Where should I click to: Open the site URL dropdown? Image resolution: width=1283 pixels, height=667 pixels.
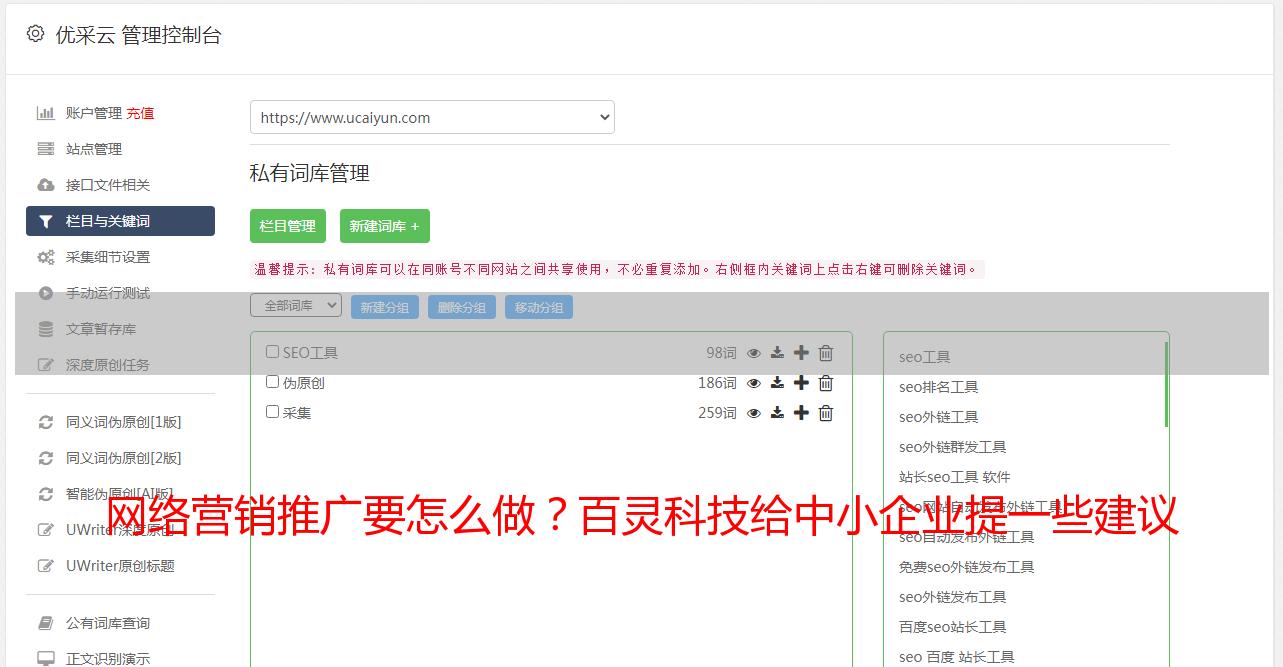point(432,117)
